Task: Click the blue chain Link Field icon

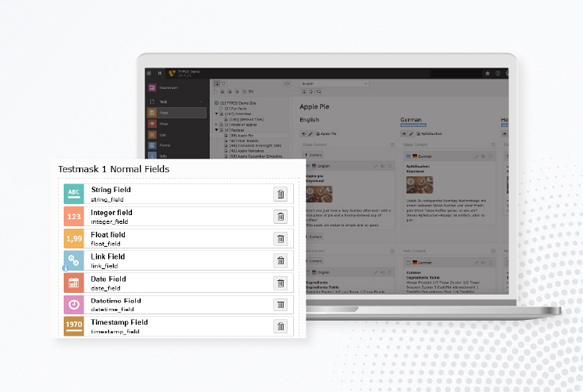Action: coord(74,261)
